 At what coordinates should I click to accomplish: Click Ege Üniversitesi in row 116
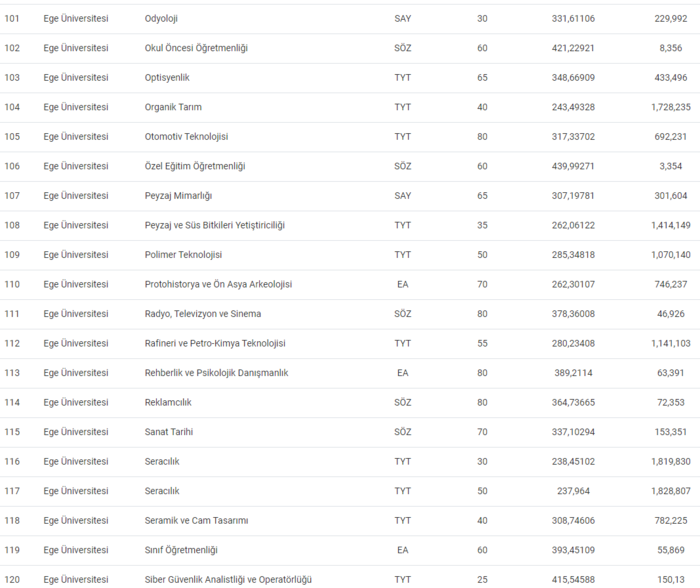(76, 461)
